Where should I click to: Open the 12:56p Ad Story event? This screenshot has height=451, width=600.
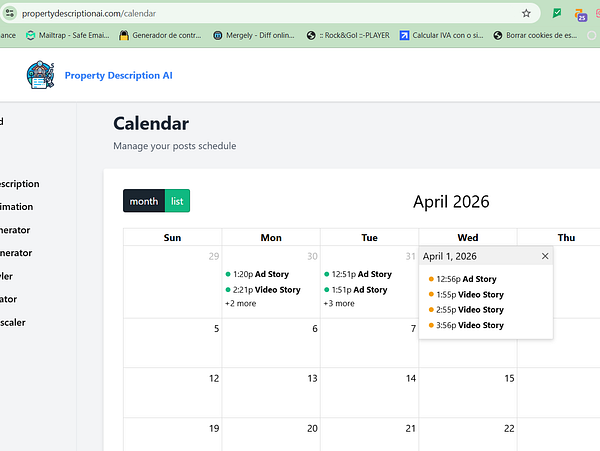pos(463,279)
